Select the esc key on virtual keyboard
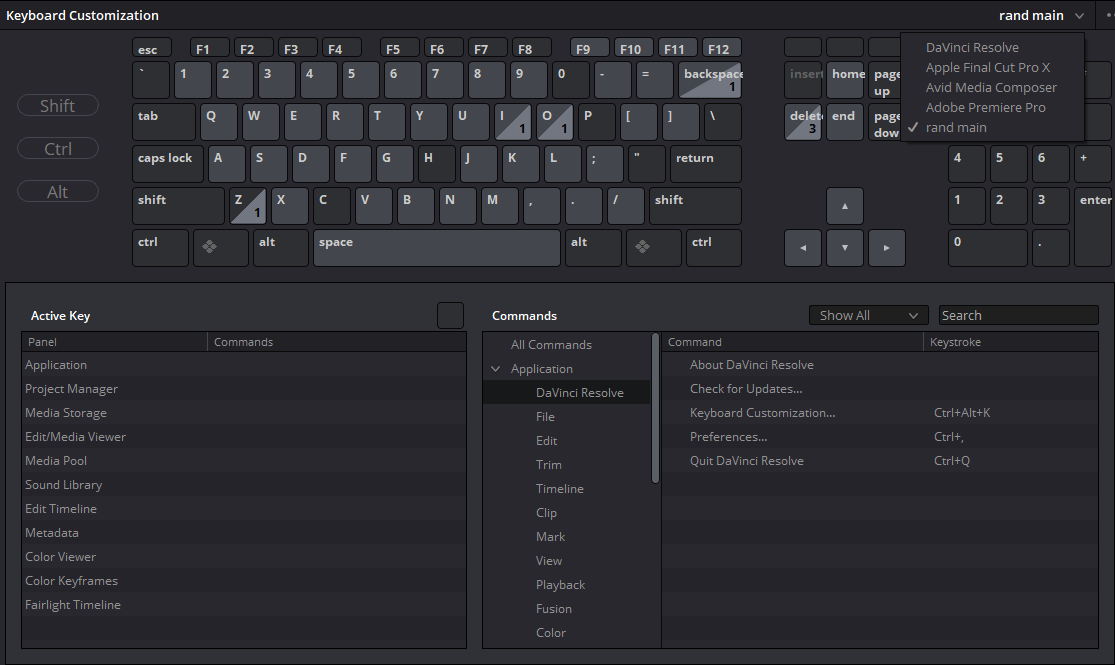 point(151,48)
